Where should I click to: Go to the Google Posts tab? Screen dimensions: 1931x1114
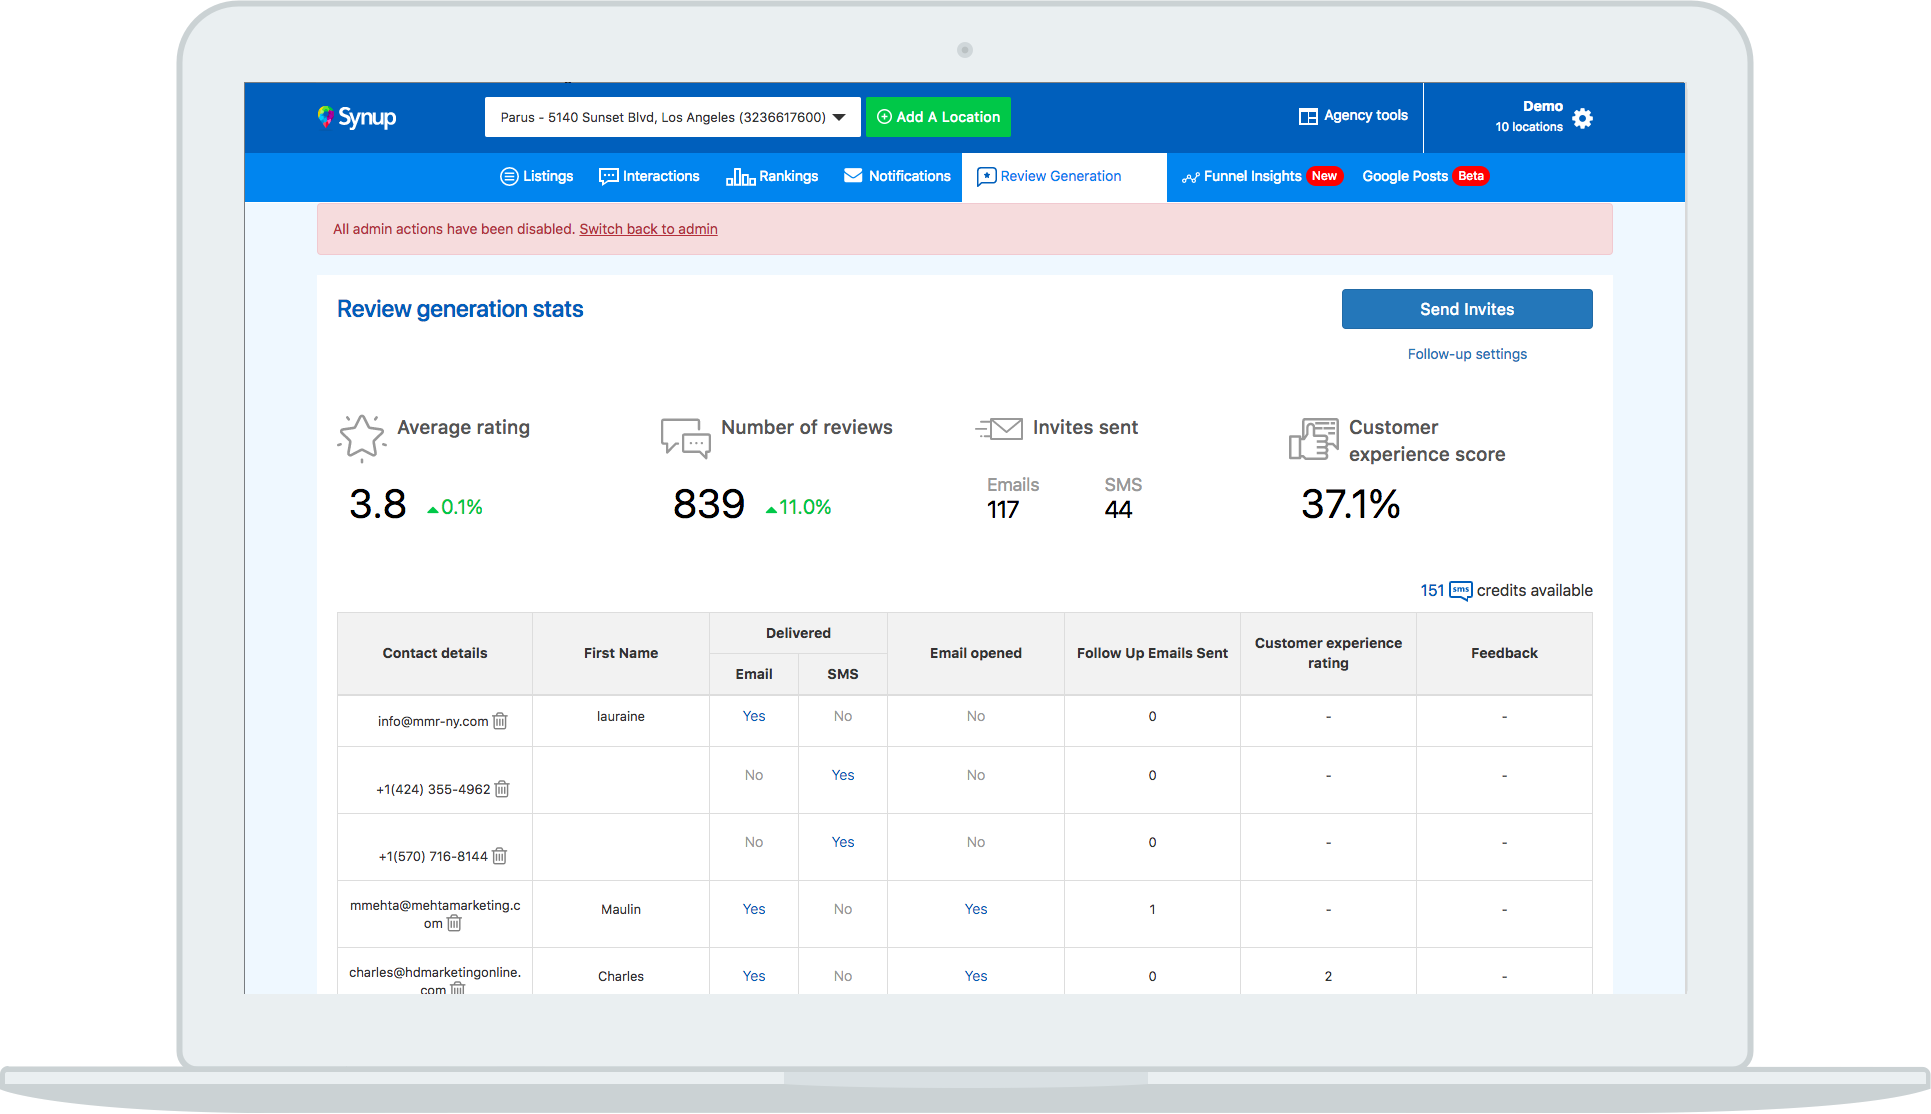(1405, 176)
